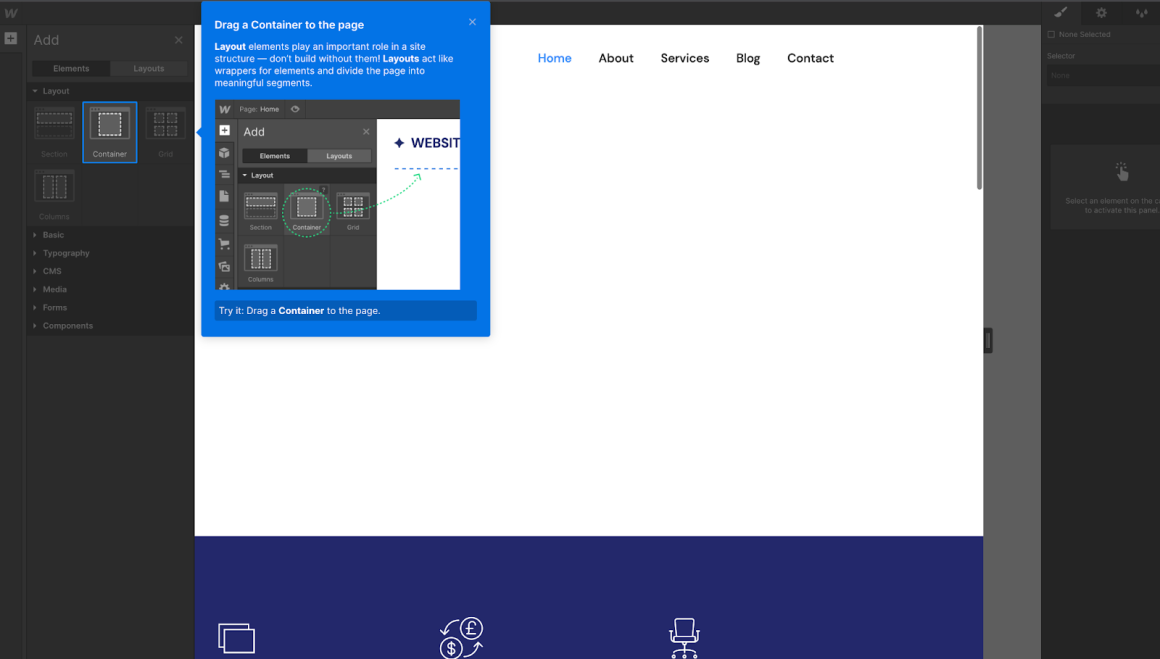This screenshot has width=1160, height=659.
Task: Click the Contact navigation link
Action: pyautogui.click(x=810, y=58)
